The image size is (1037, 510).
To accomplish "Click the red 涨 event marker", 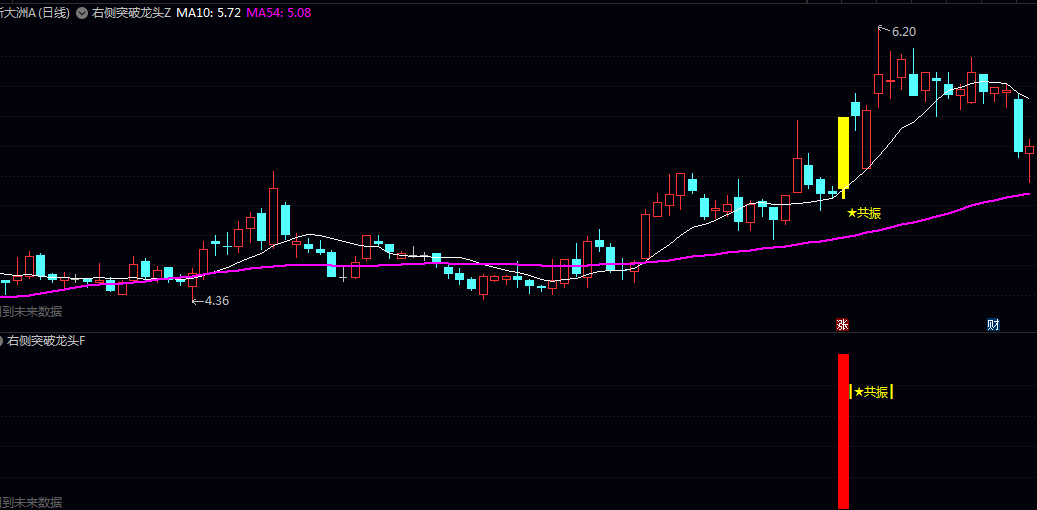I will pyautogui.click(x=843, y=325).
